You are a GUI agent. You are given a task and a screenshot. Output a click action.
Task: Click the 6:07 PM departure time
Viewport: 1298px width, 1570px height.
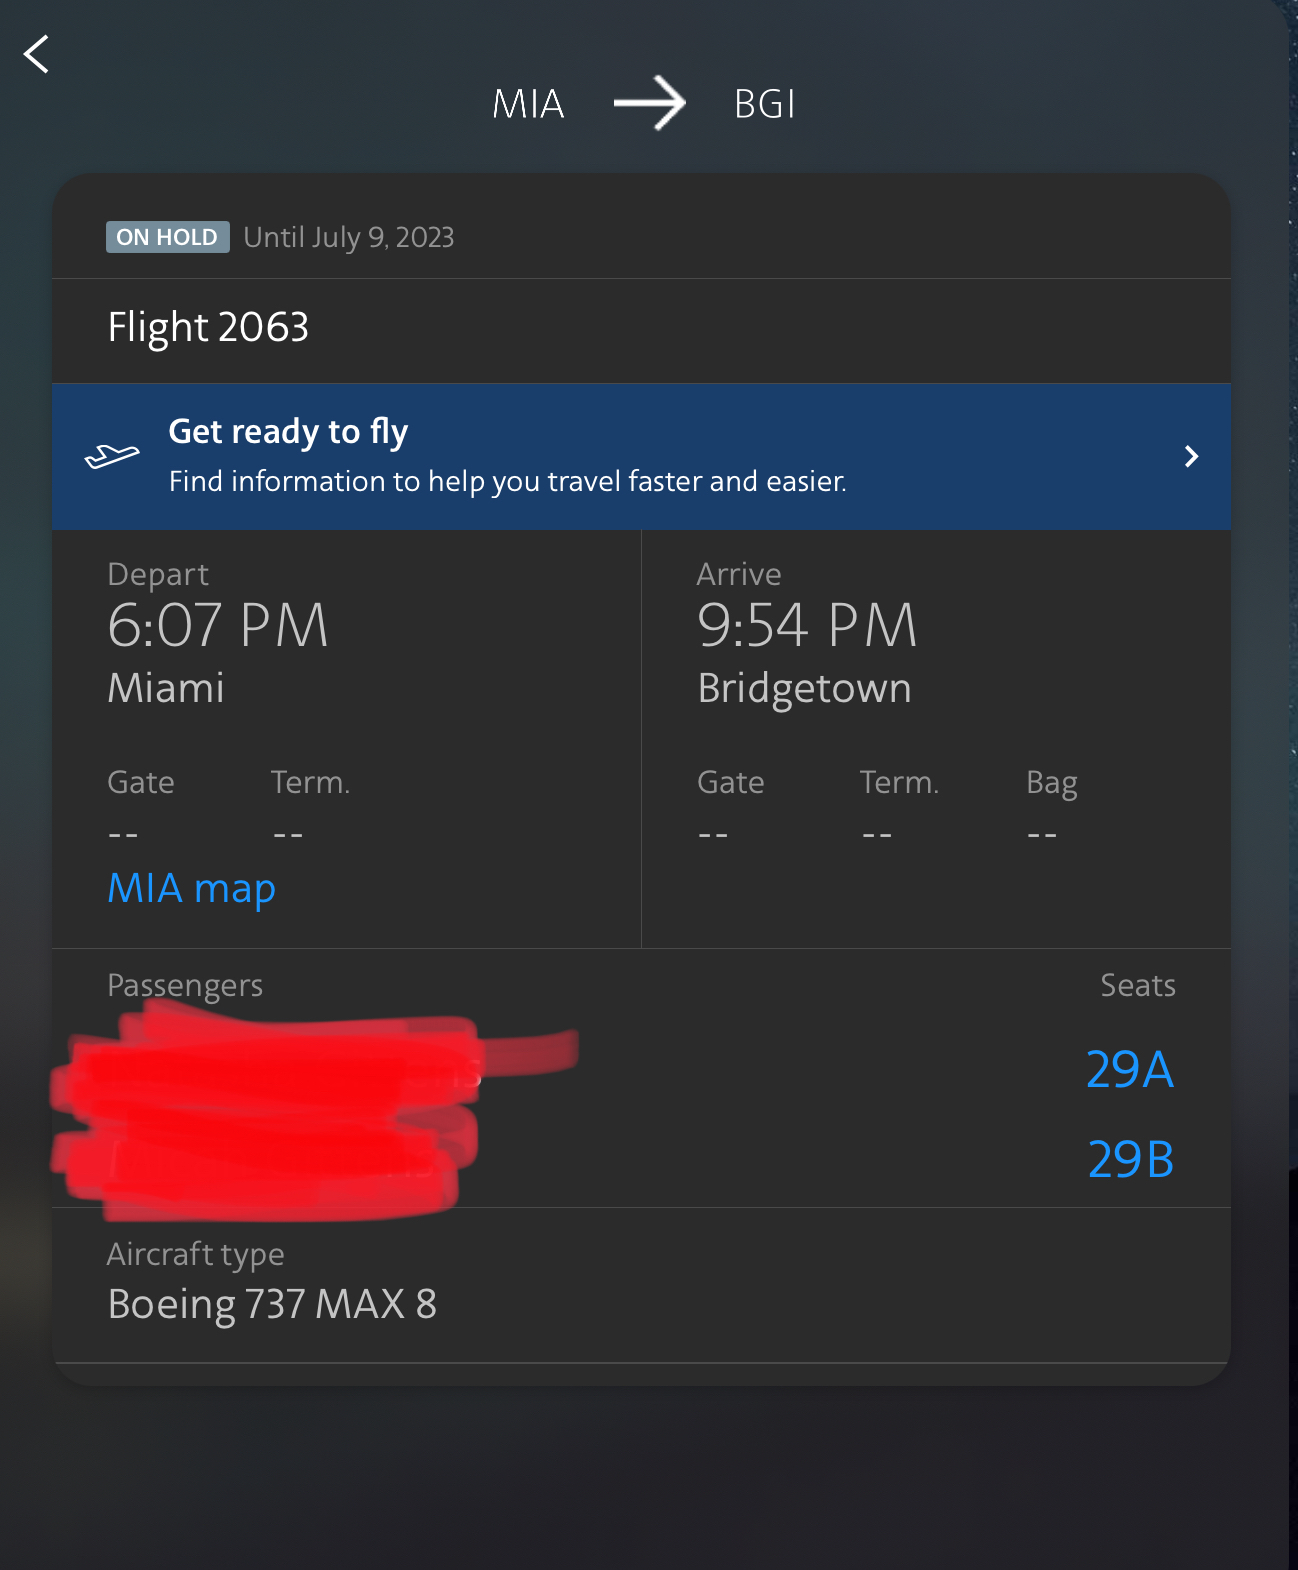pyautogui.click(x=218, y=625)
